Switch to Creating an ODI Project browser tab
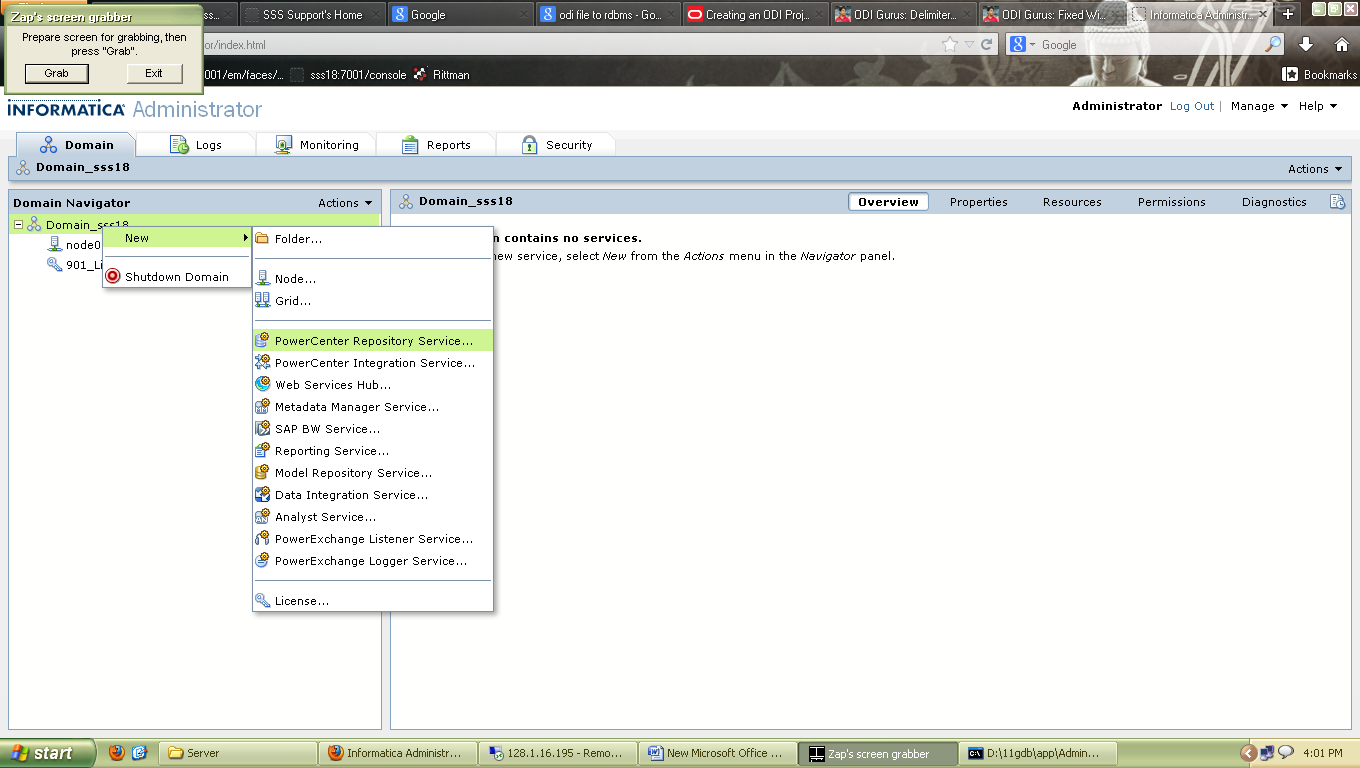The image size is (1360, 768). [757, 15]
